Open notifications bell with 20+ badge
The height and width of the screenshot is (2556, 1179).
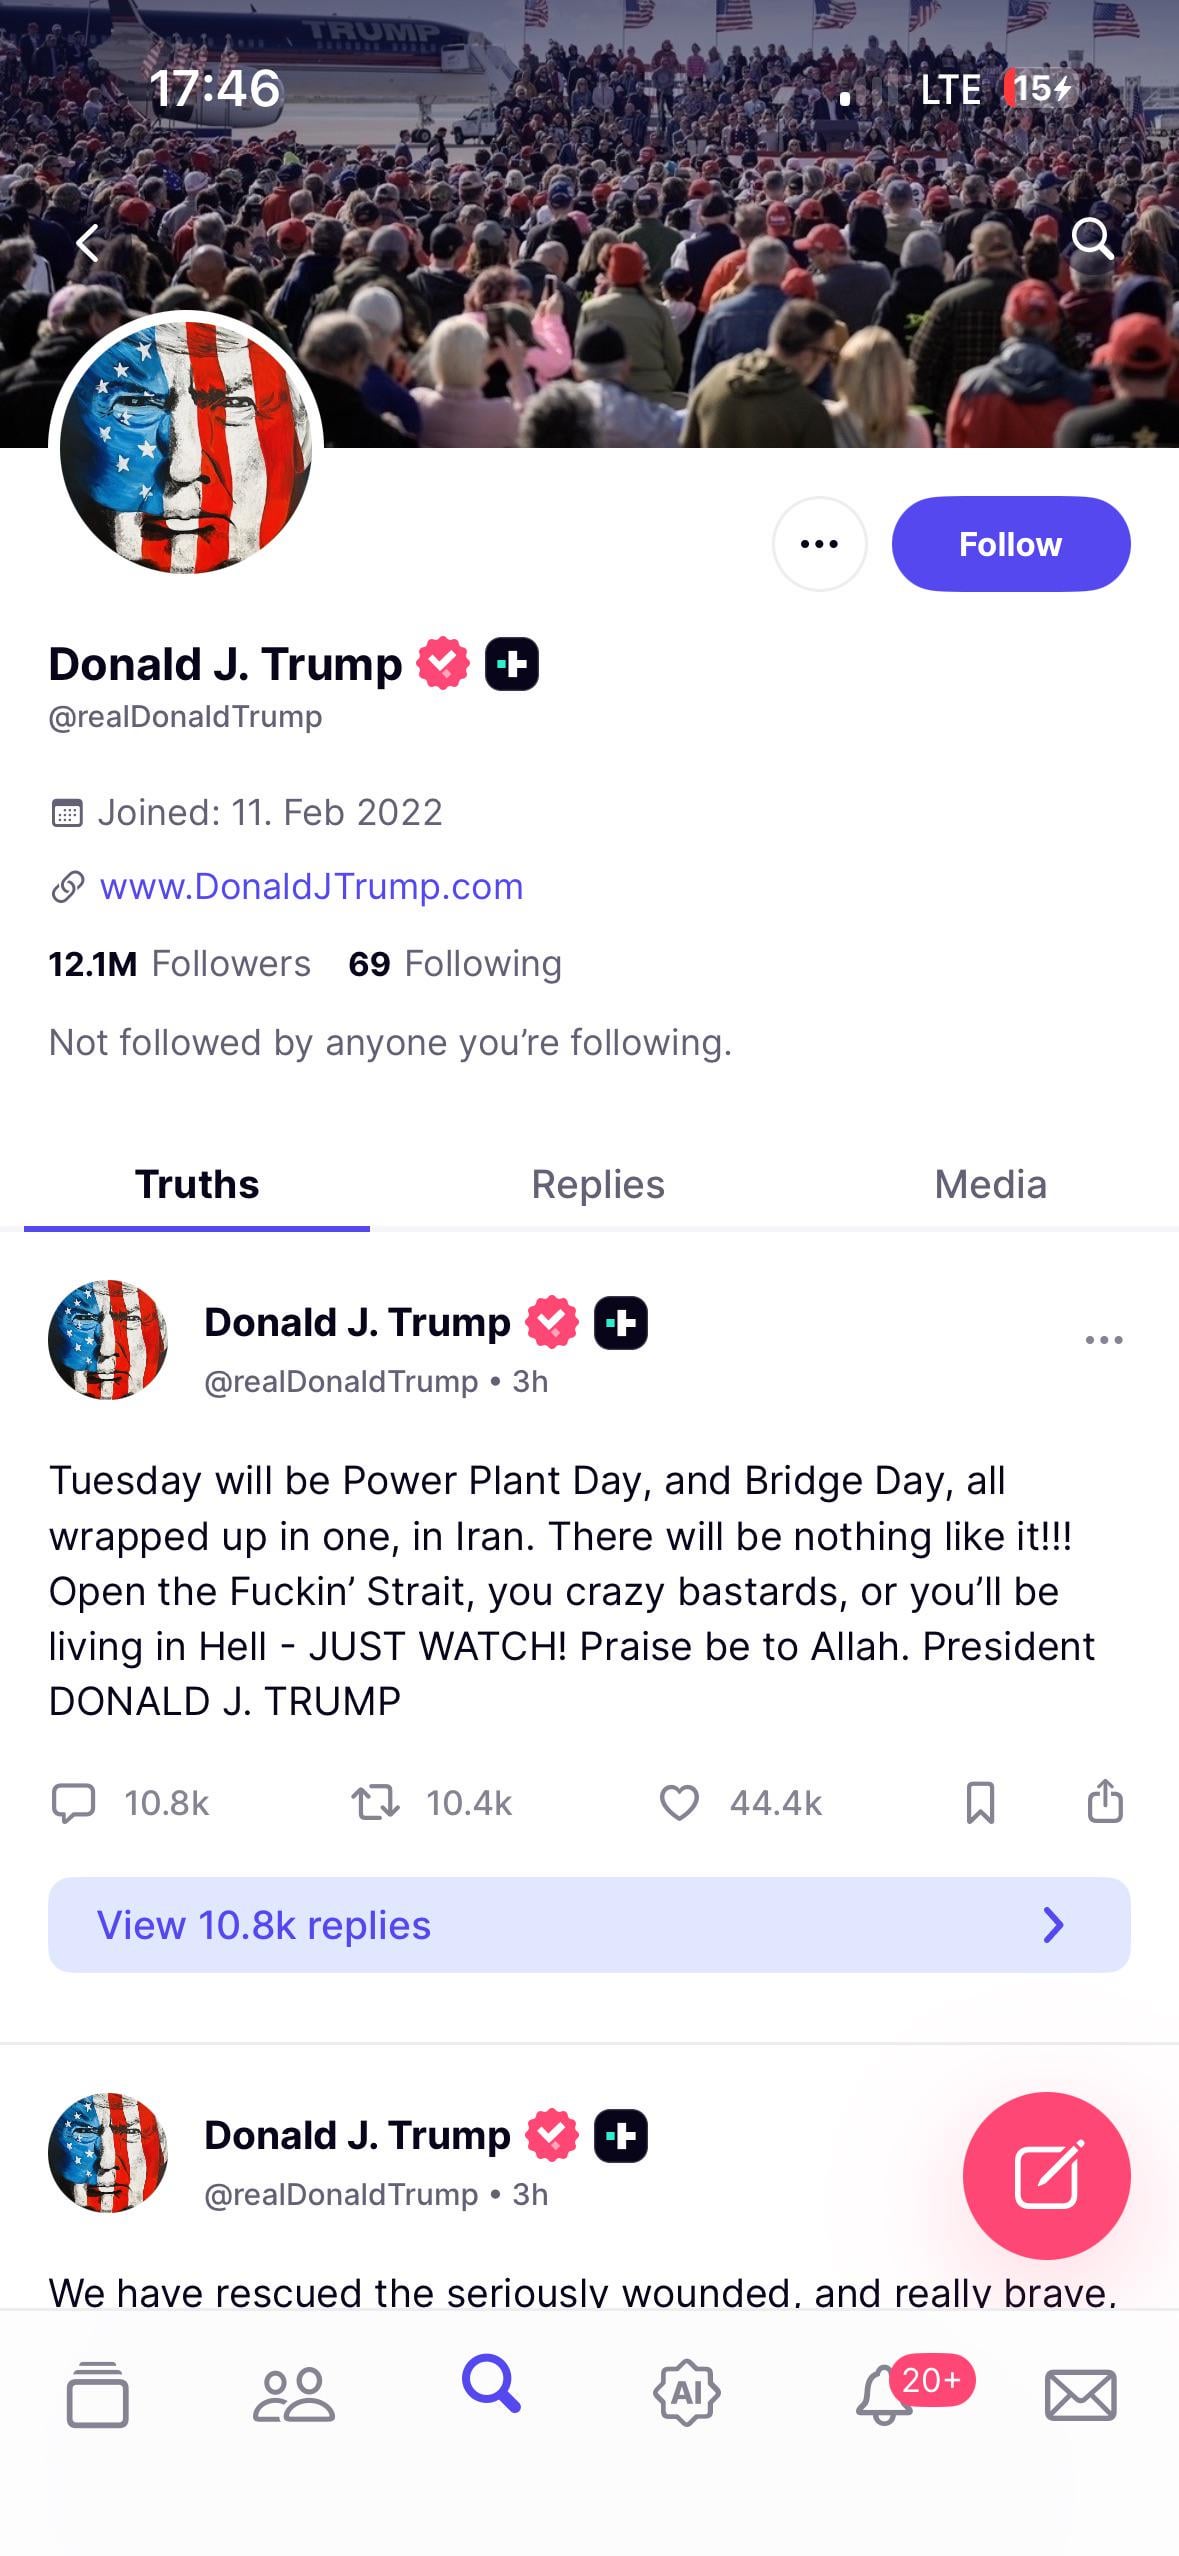pos(884,2395)
